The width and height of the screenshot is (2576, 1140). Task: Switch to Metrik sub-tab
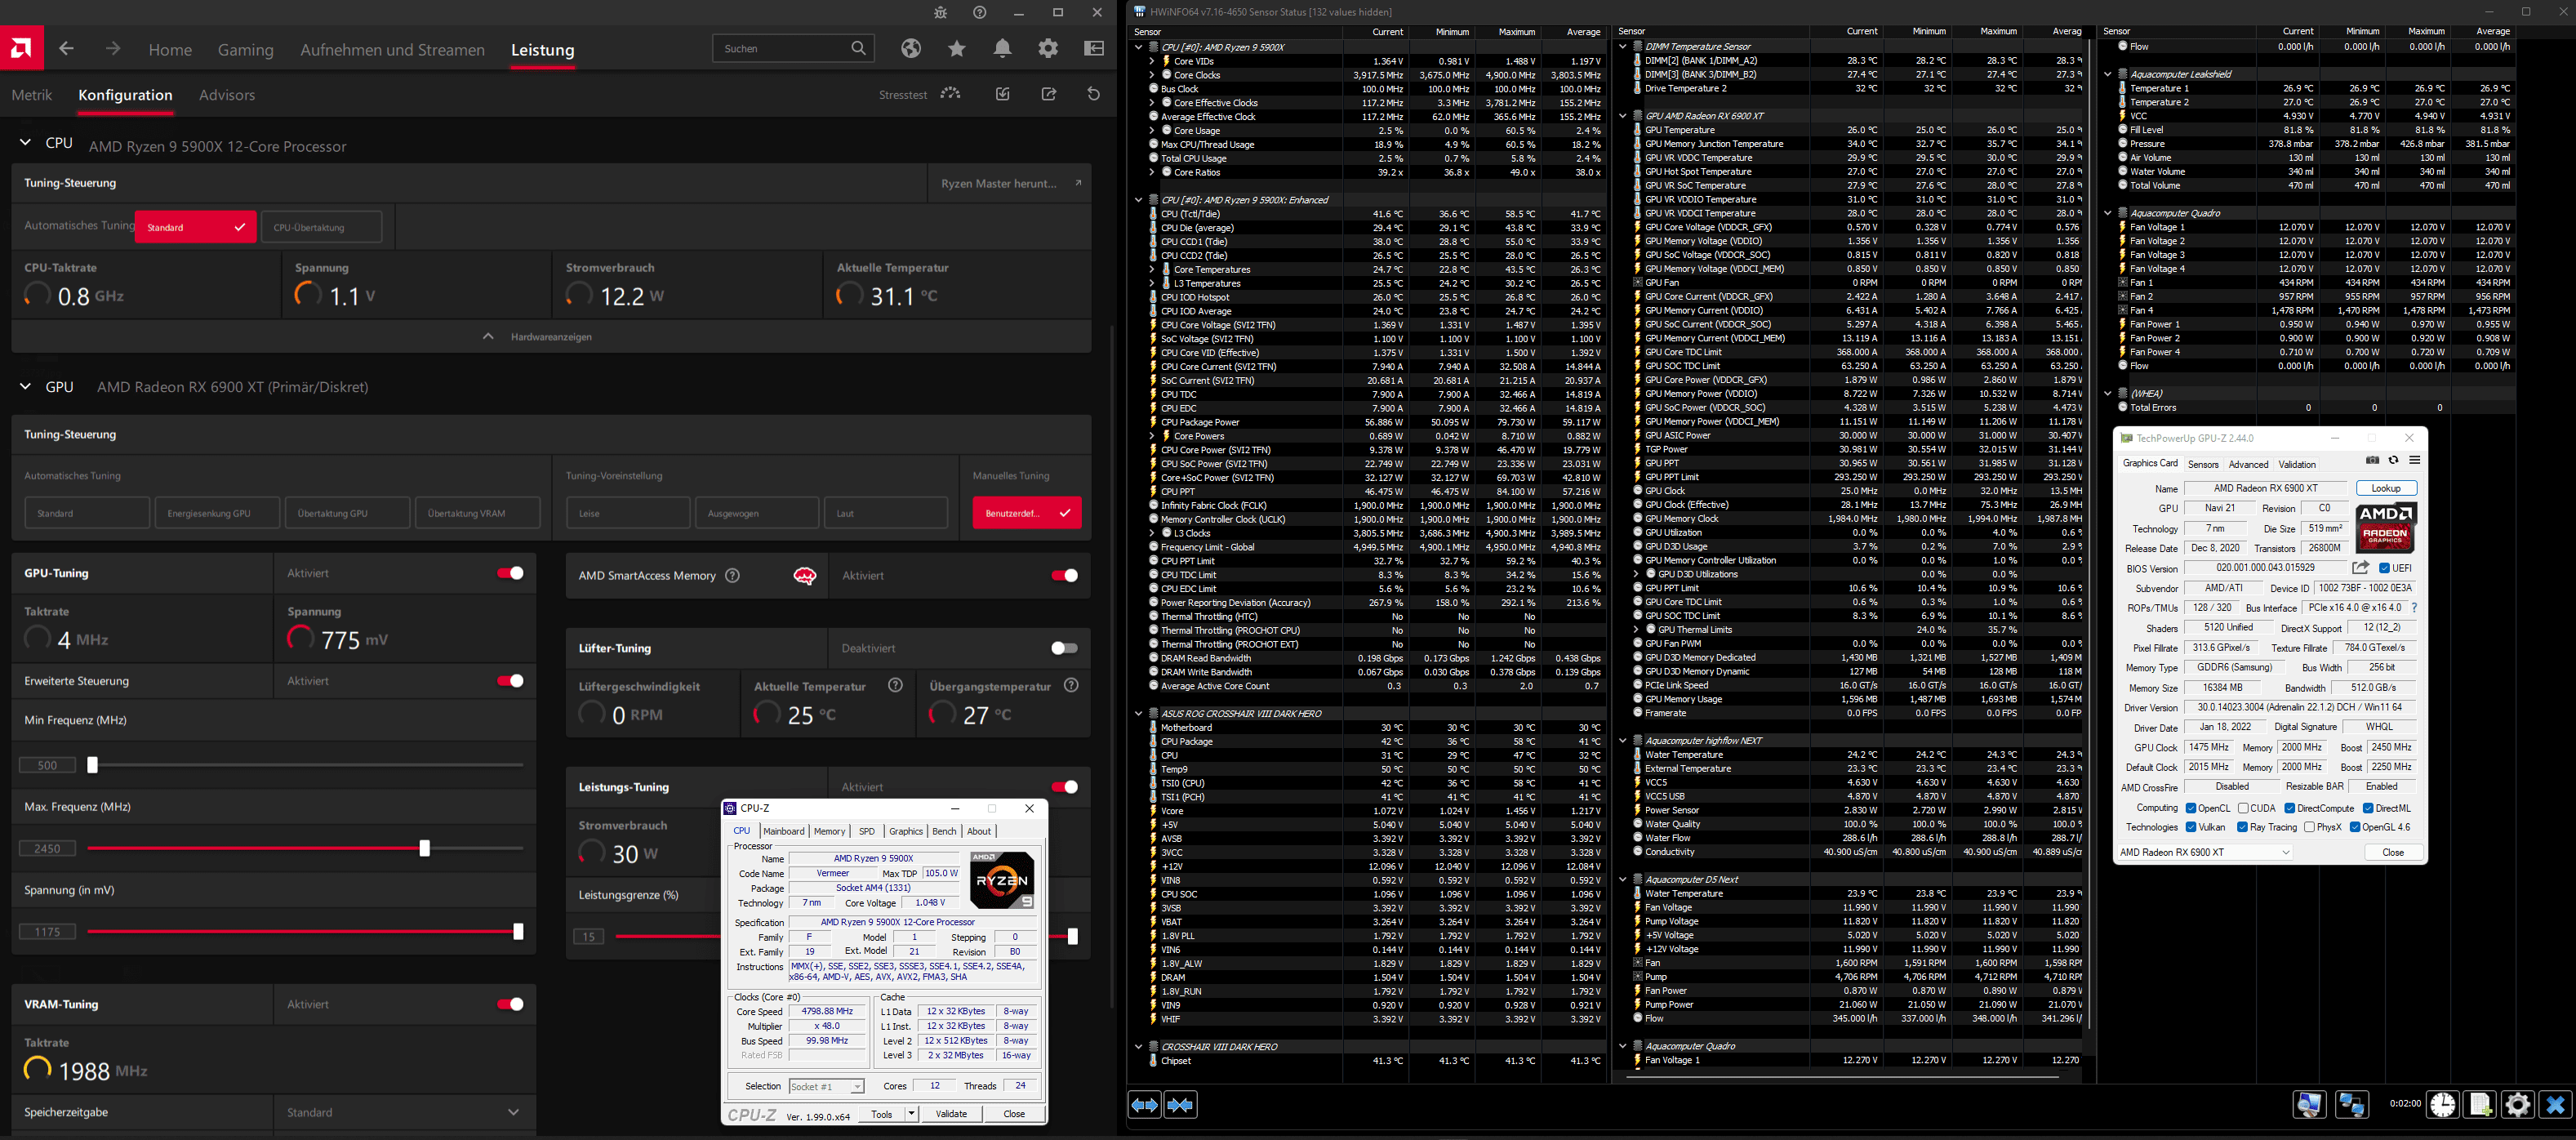tap(32, 95)
